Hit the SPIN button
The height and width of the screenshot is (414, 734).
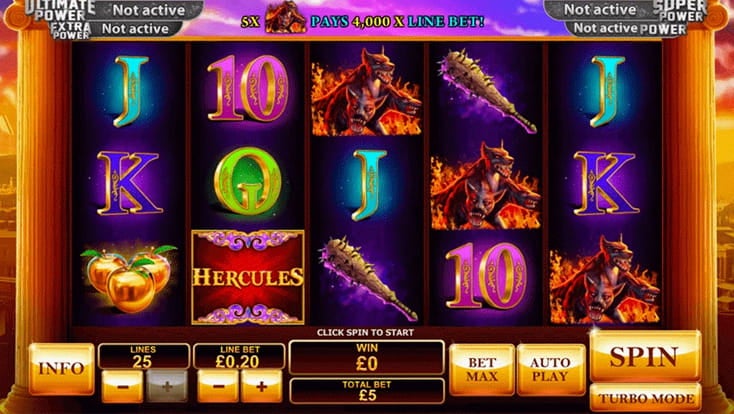pyautogui.click(x=645, y=356)
